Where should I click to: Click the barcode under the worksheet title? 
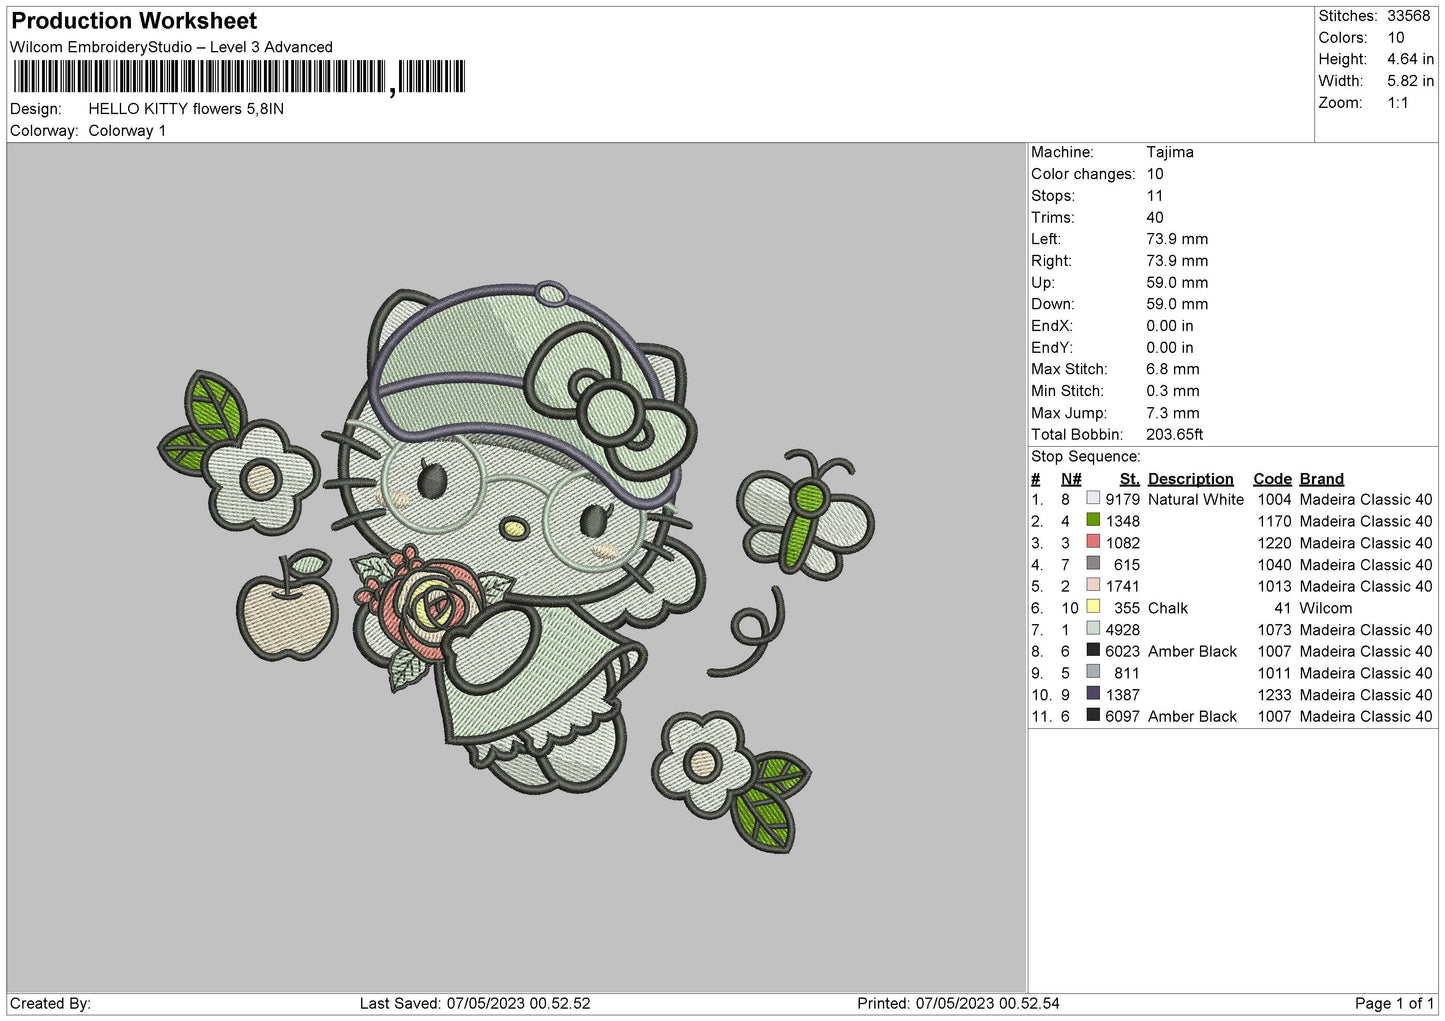tap(240, 77)
